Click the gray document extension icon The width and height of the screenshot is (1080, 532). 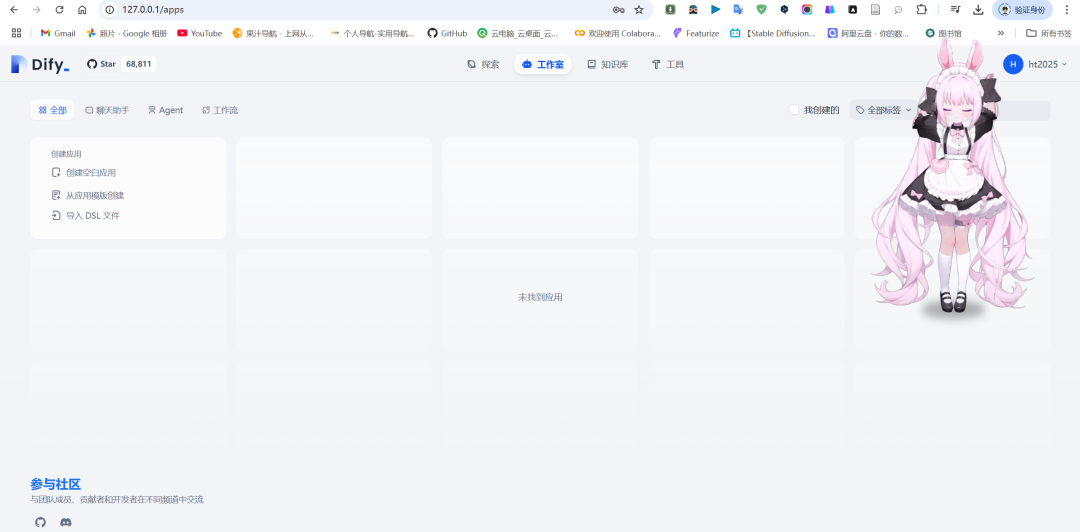[x=875, y=10]
